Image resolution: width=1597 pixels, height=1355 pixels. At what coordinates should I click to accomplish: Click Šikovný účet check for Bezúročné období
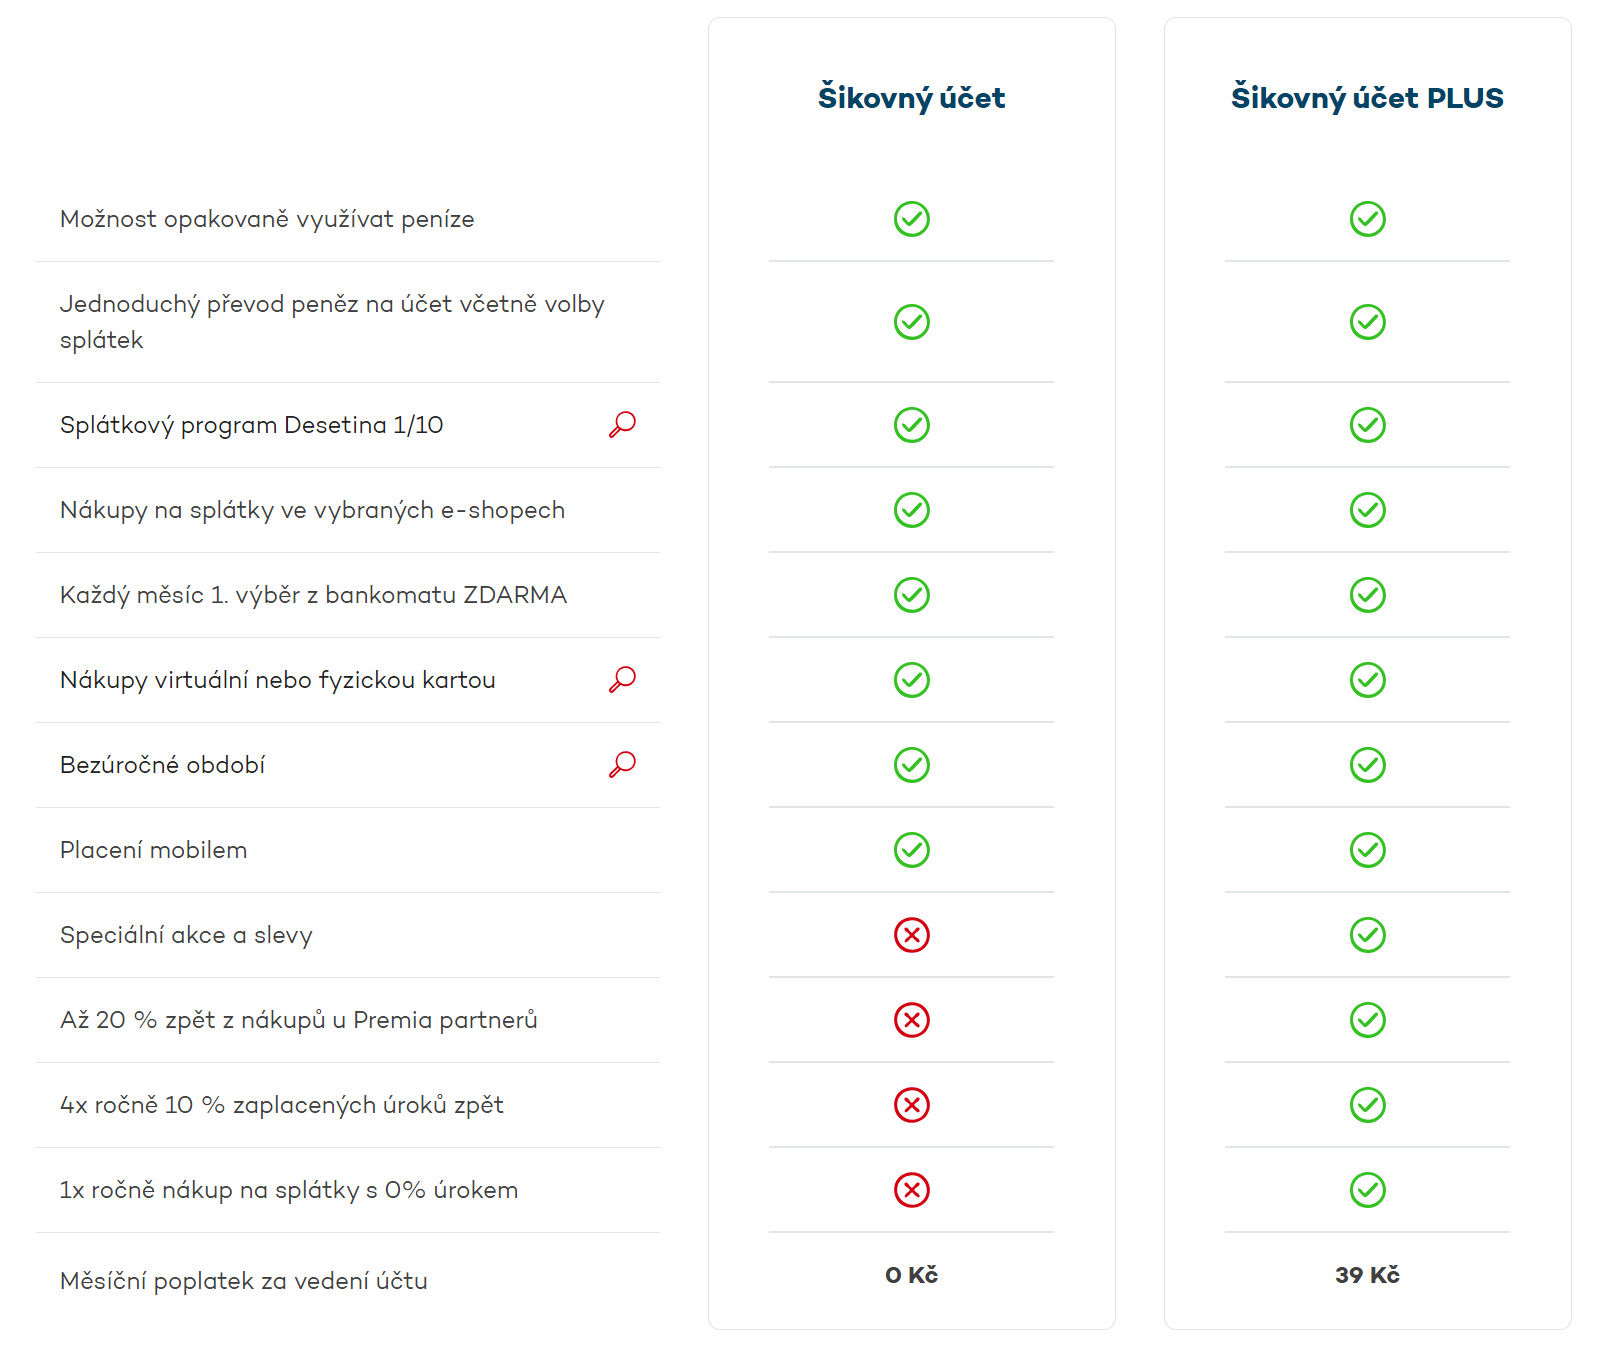pos(911,765)
